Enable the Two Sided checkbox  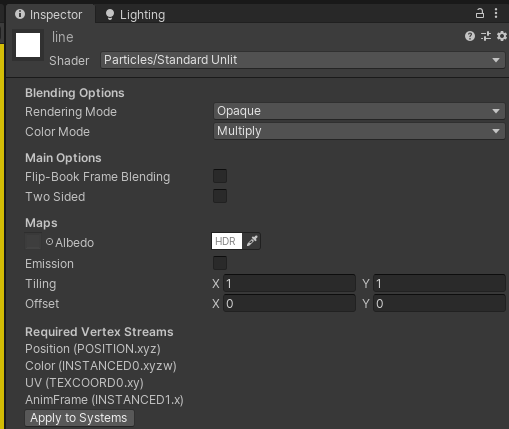coord(220,196)
